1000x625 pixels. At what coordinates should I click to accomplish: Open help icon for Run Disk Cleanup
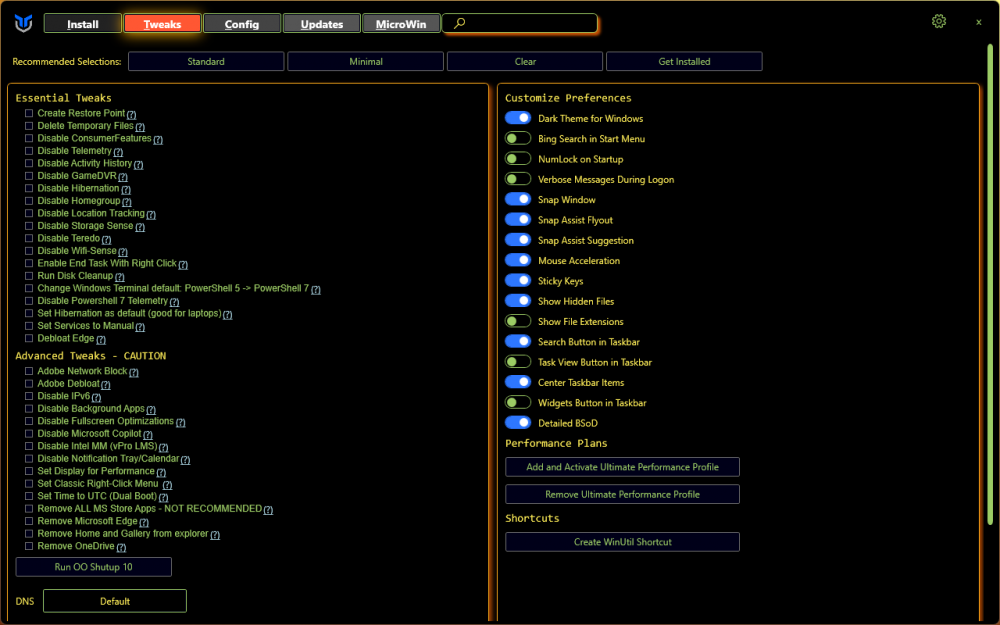119,277
